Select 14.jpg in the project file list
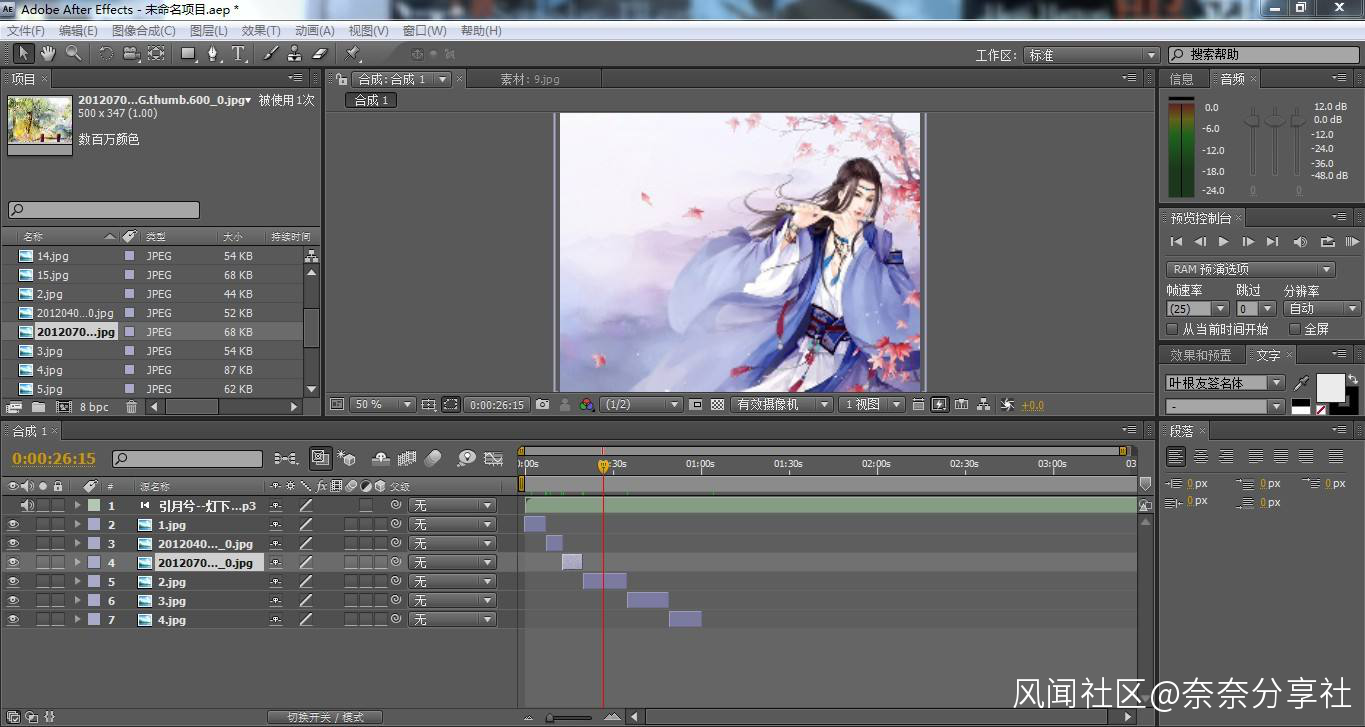Screen dimensions: 1365x727 click(x=53, y=256)
